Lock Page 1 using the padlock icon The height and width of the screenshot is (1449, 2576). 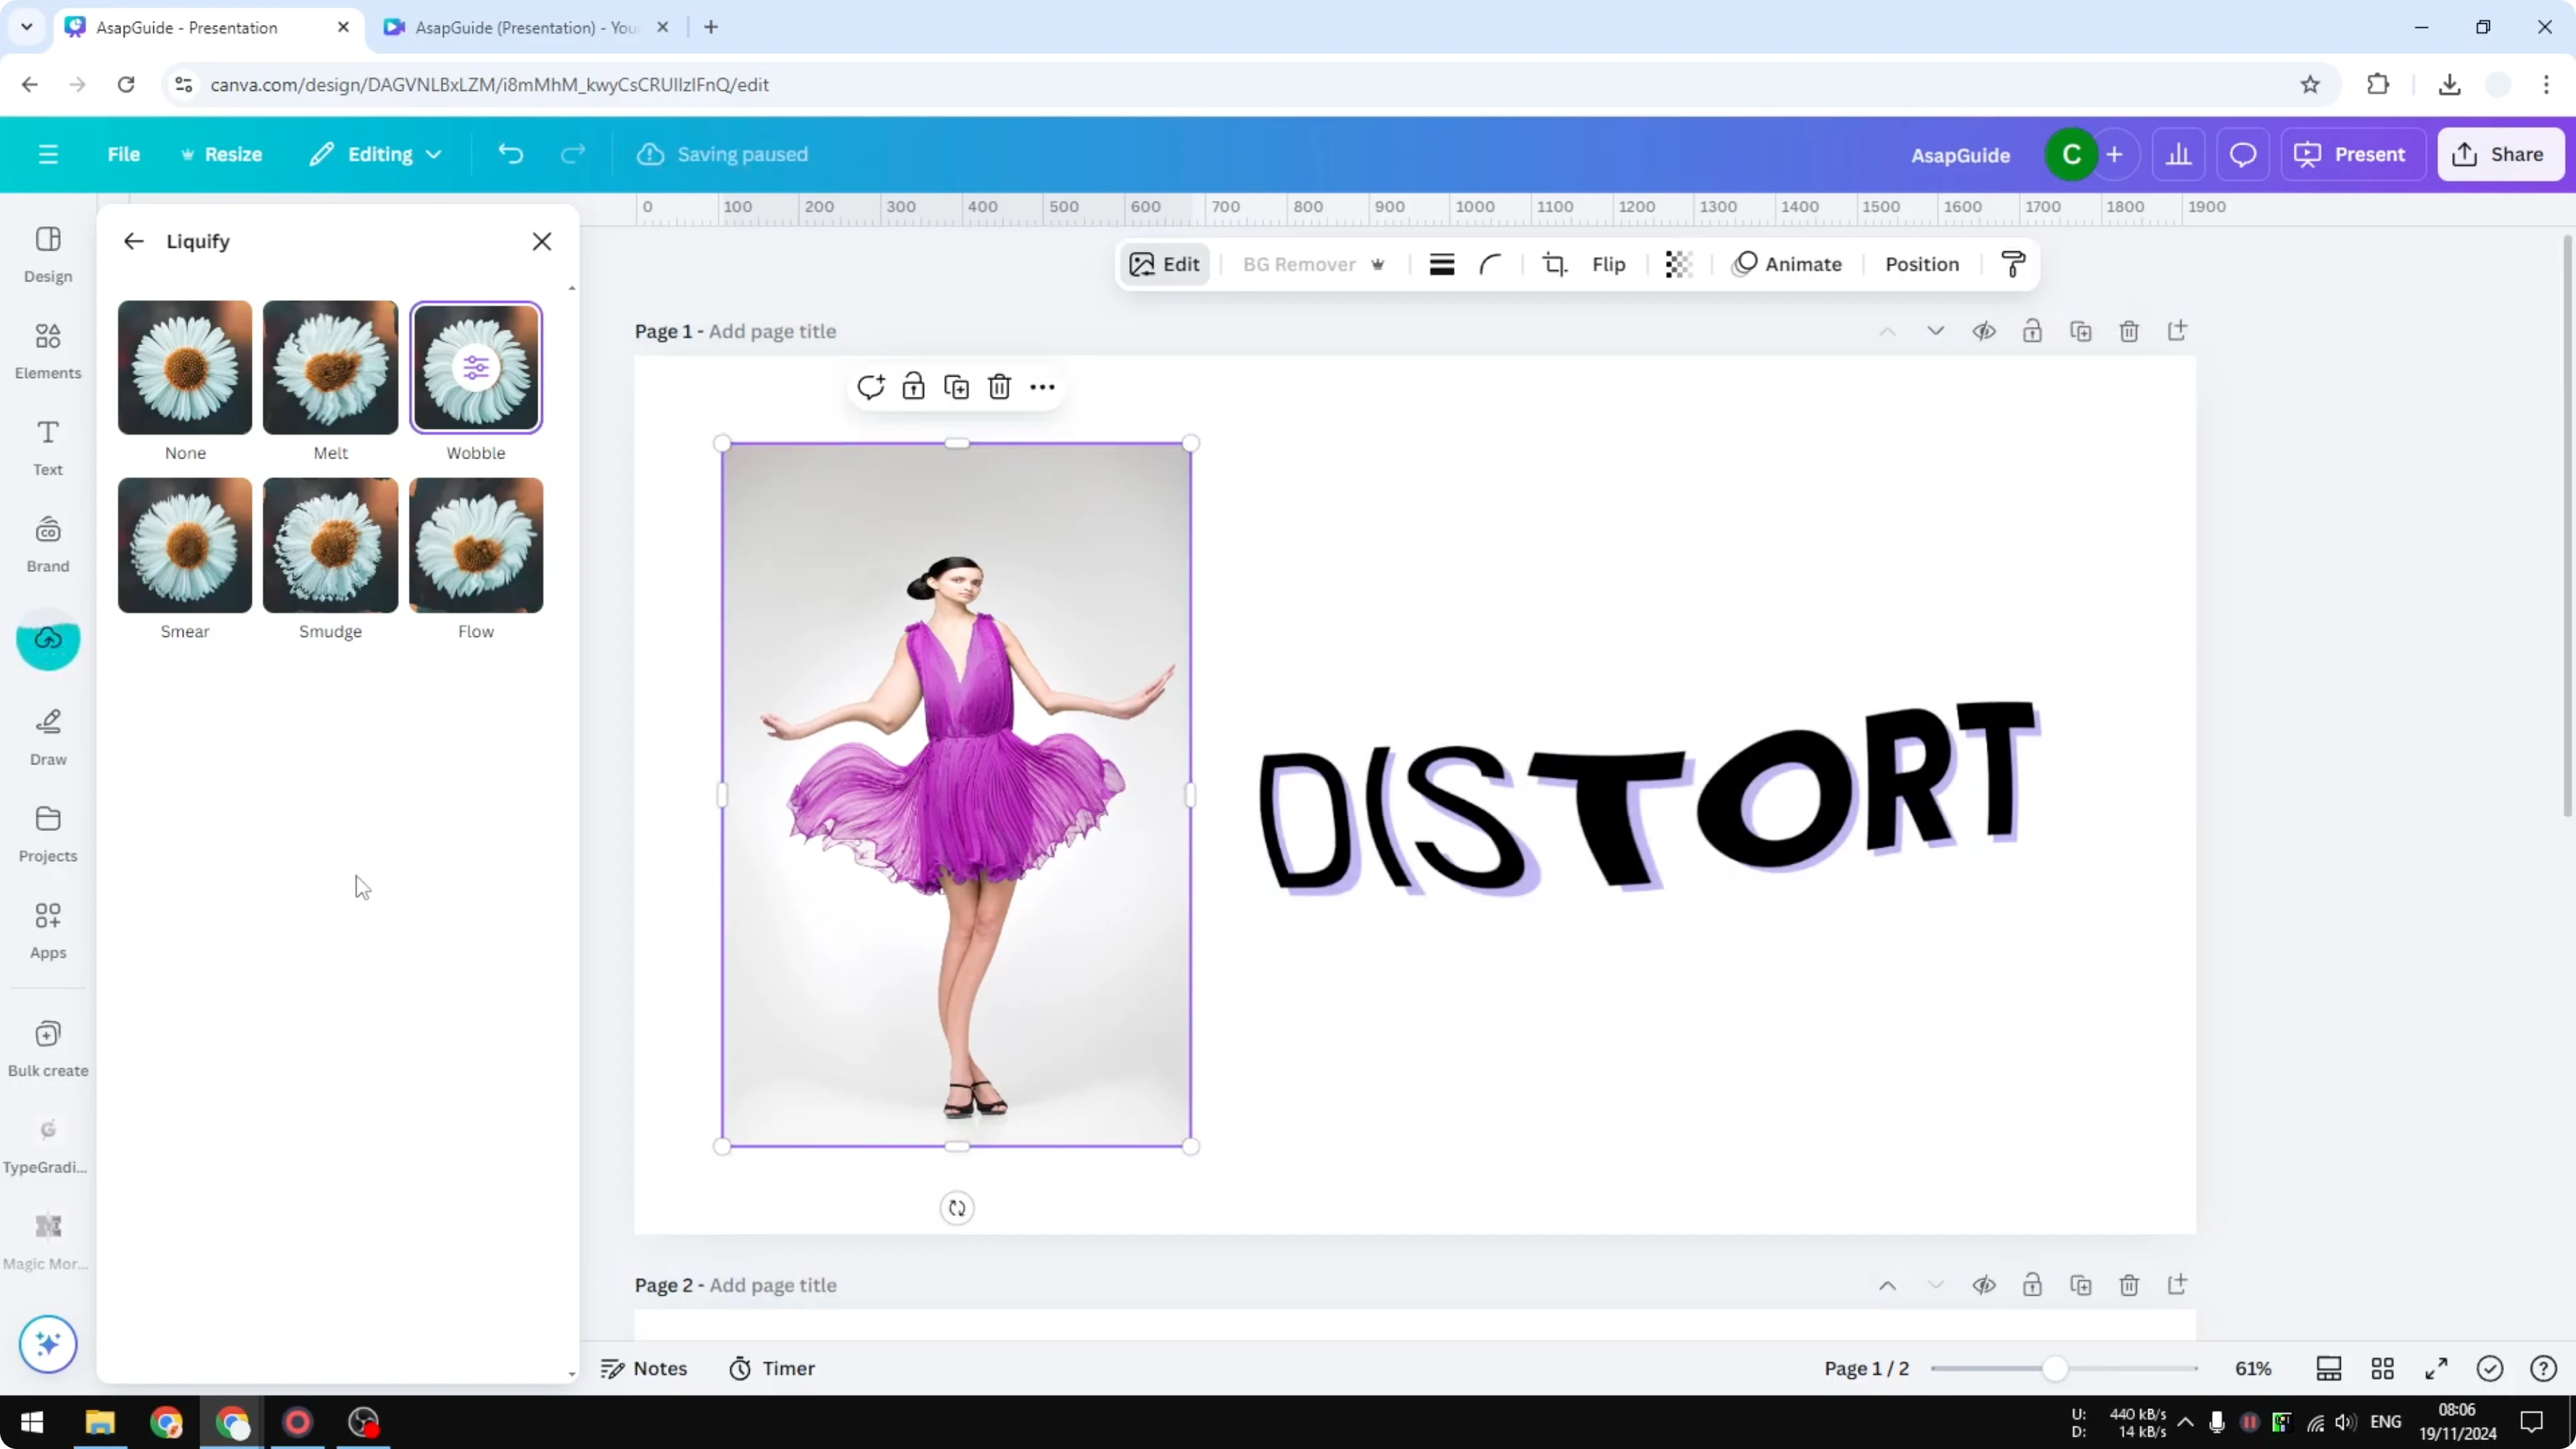point(2033,331)
